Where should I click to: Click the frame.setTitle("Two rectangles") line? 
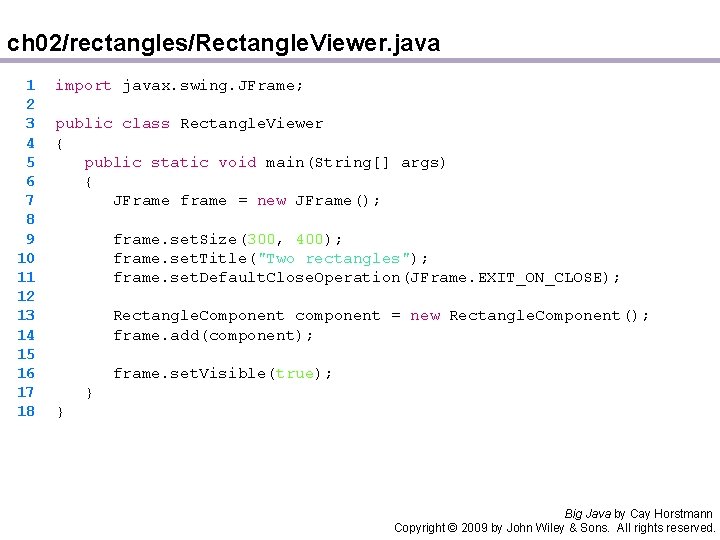coord(270,259)
